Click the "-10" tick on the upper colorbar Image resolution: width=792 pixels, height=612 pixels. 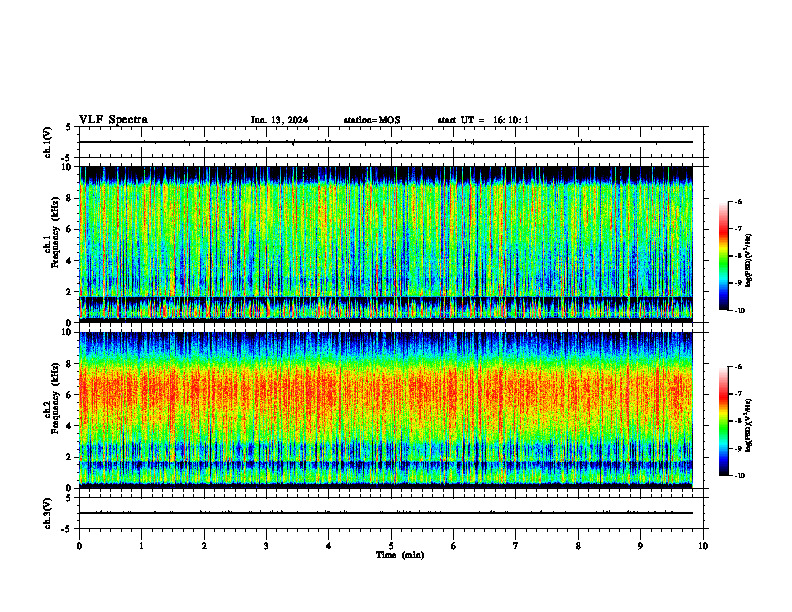pos(739,311)
